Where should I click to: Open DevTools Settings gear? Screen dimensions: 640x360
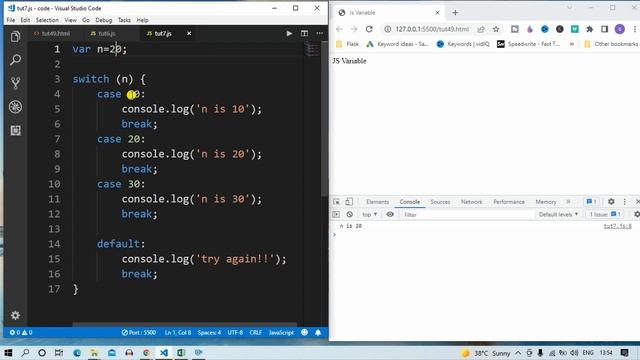tap(611, 202)
